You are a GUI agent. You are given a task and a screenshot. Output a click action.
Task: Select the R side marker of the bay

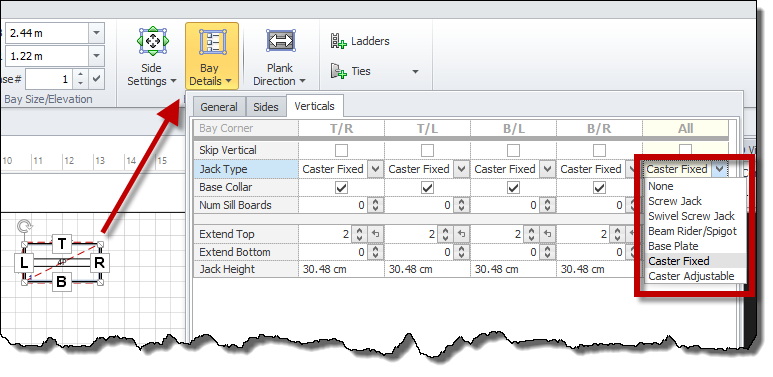pos(99,263)
